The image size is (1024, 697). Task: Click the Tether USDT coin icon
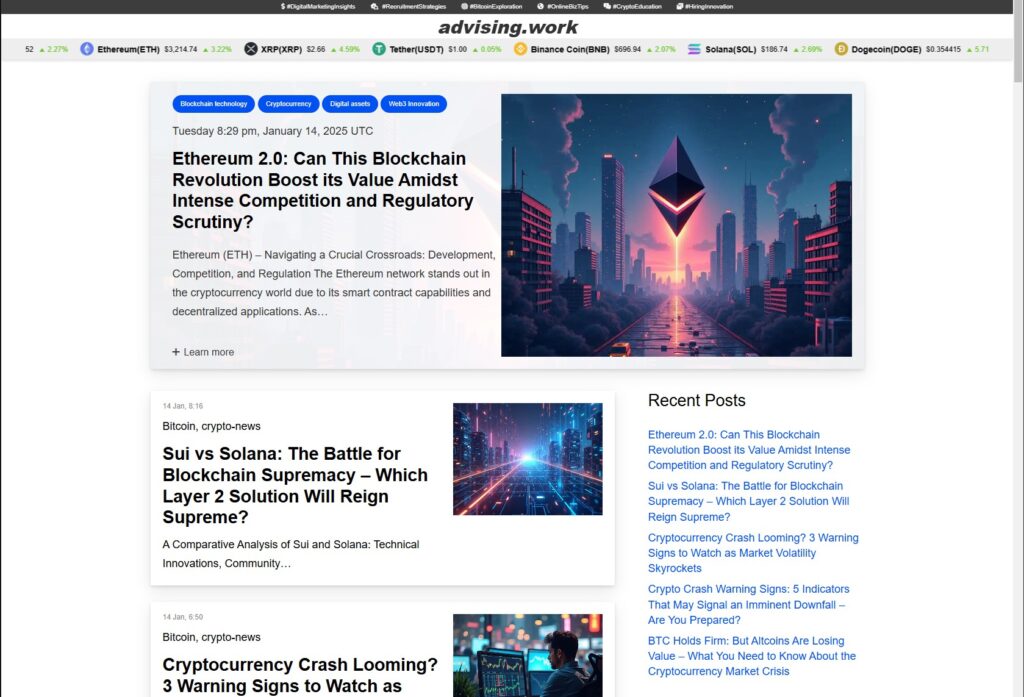pyautogui.click(x=379, y=49)
